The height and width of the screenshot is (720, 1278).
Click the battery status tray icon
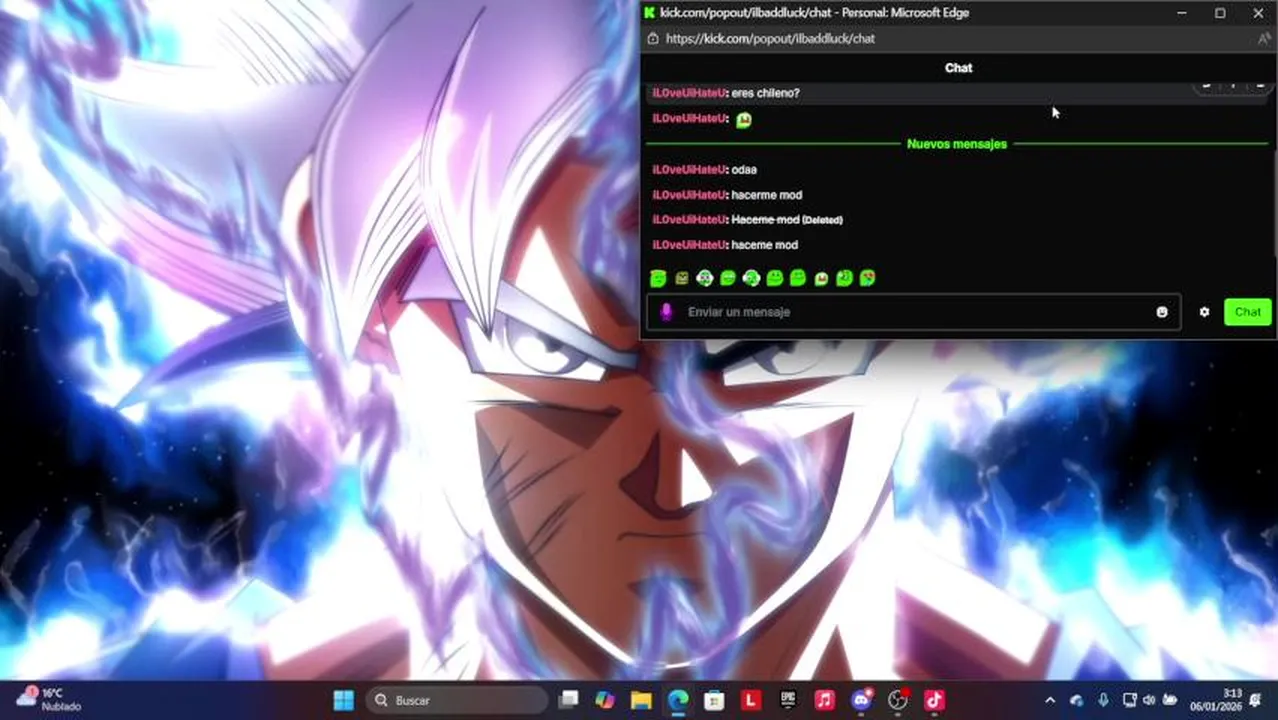pos(1168,701)
